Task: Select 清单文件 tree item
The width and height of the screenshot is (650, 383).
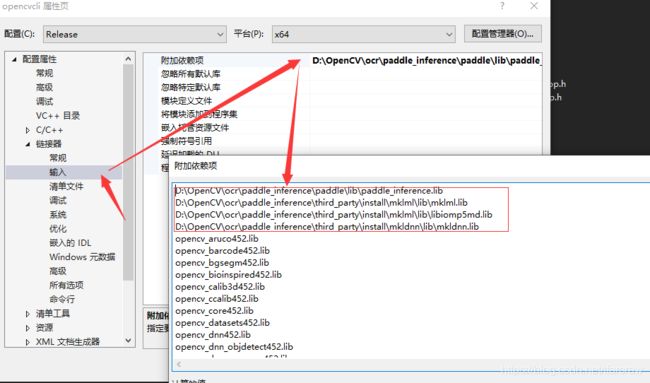Action: [x=66, y=186]
